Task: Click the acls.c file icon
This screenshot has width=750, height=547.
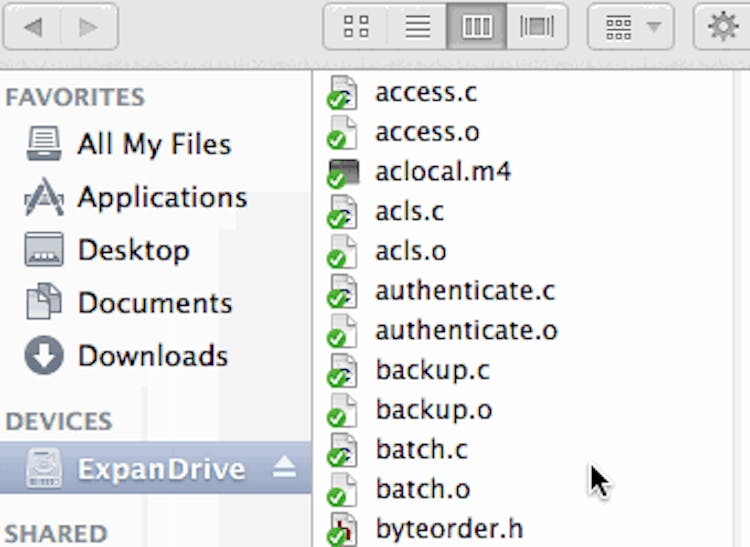Action: [342, 212]
